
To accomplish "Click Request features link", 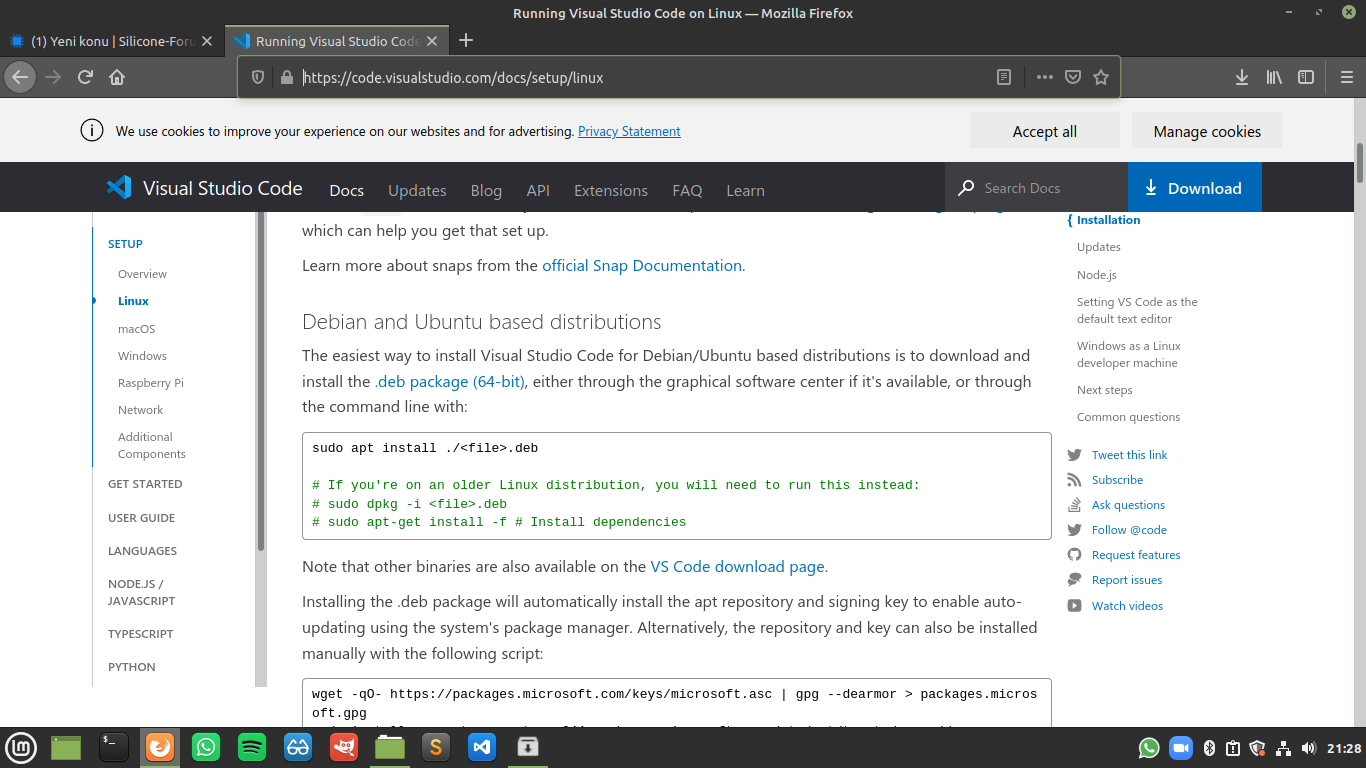I will point(1136,555).
